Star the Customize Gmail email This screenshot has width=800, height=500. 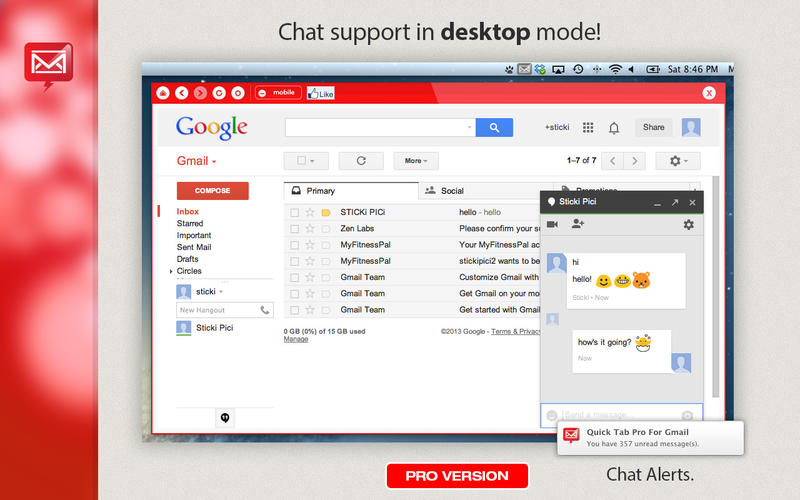click(310, 277)
